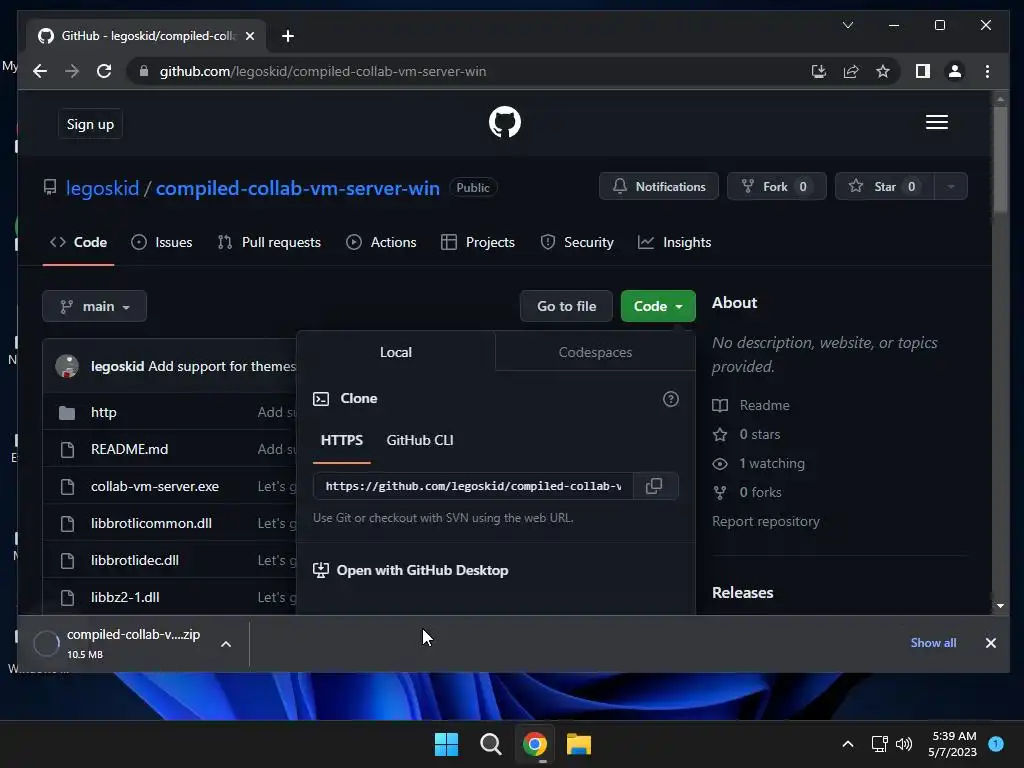Open Chrome three-dot menu
Screen dimensions: 1024x768
click(x=987, y=71)
